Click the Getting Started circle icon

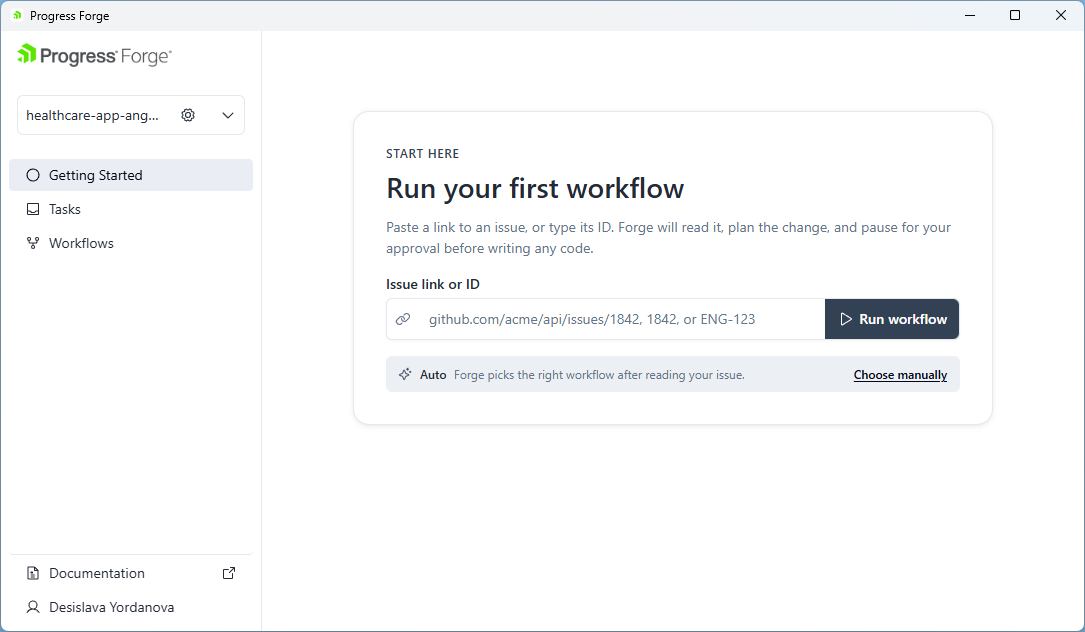tap(33, 175)
